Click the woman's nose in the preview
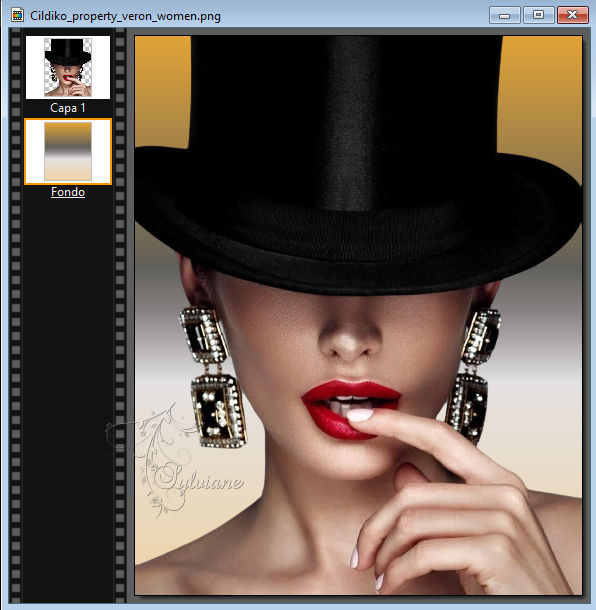Image resolution: width=596 pixels, height=610 pixels. point(347,335)
